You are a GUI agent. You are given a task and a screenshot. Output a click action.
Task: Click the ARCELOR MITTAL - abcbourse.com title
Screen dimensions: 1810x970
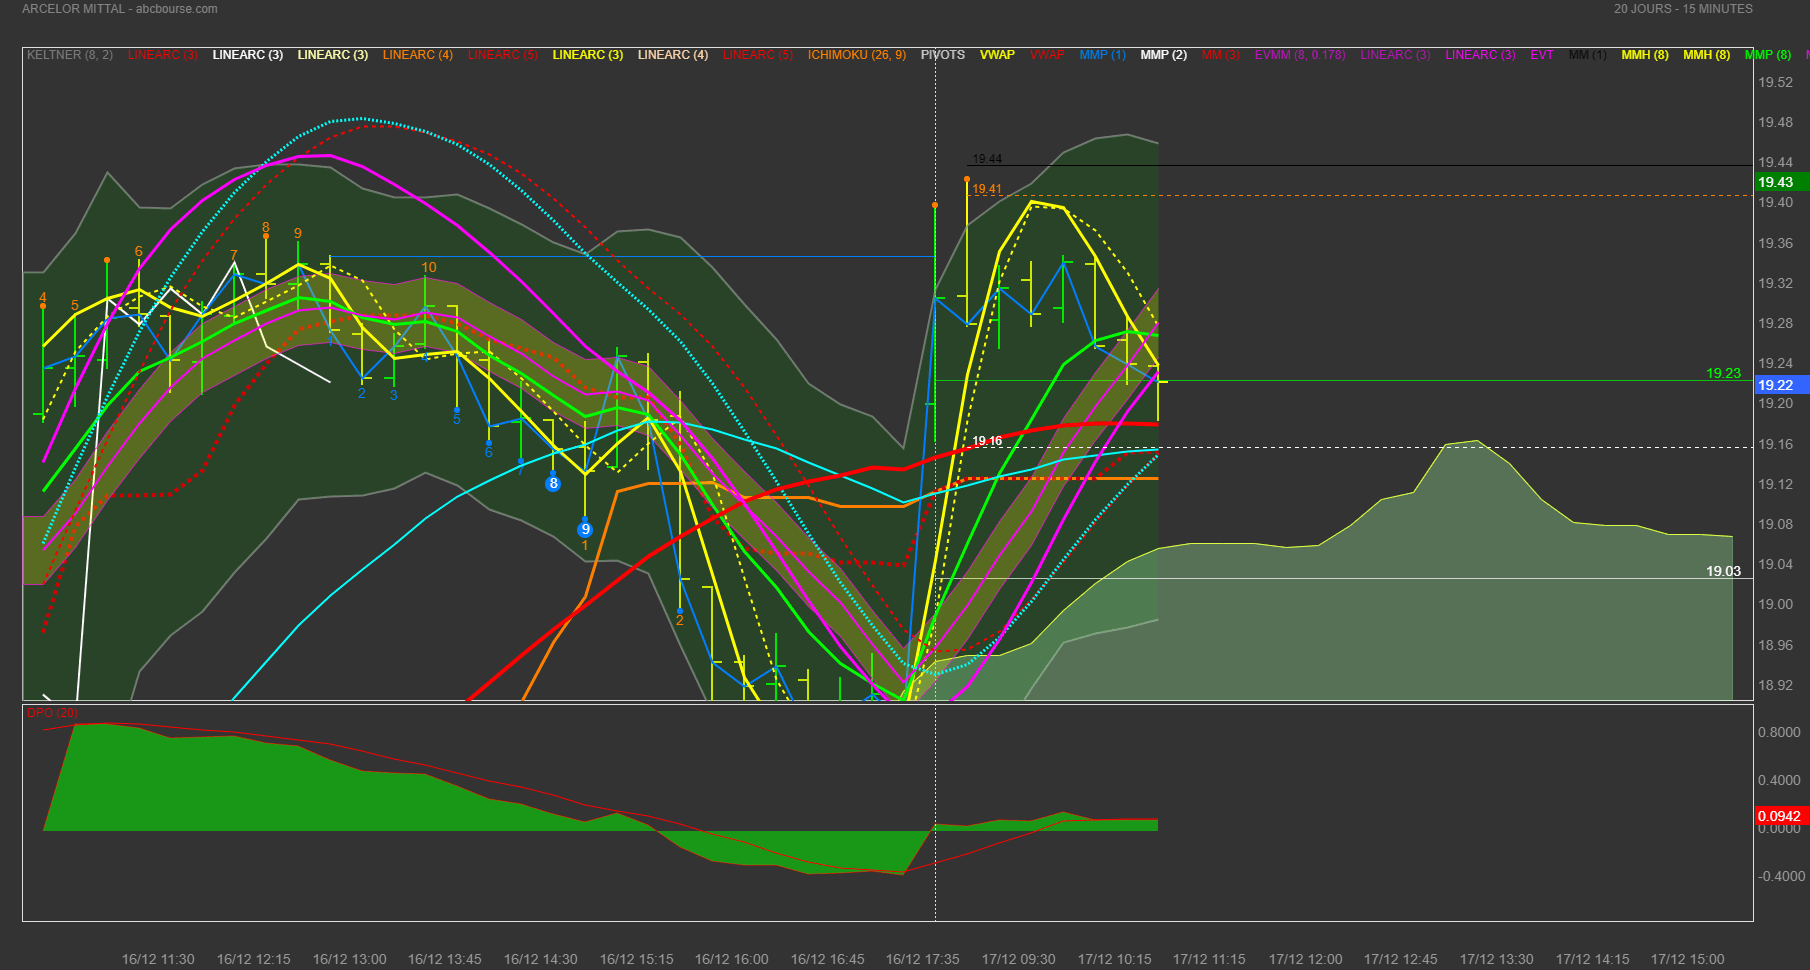point(120,9)
